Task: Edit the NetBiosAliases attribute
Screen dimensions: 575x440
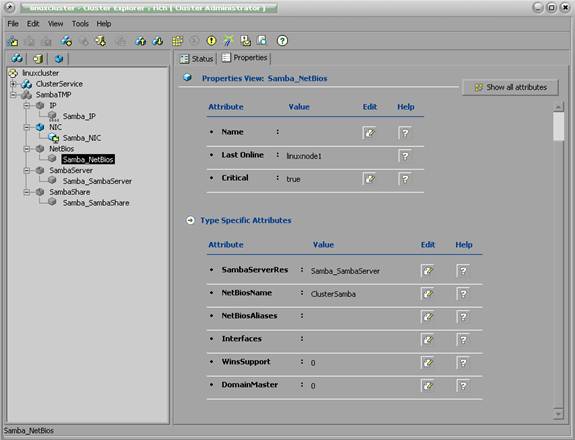Action: (x=428, y=317)
